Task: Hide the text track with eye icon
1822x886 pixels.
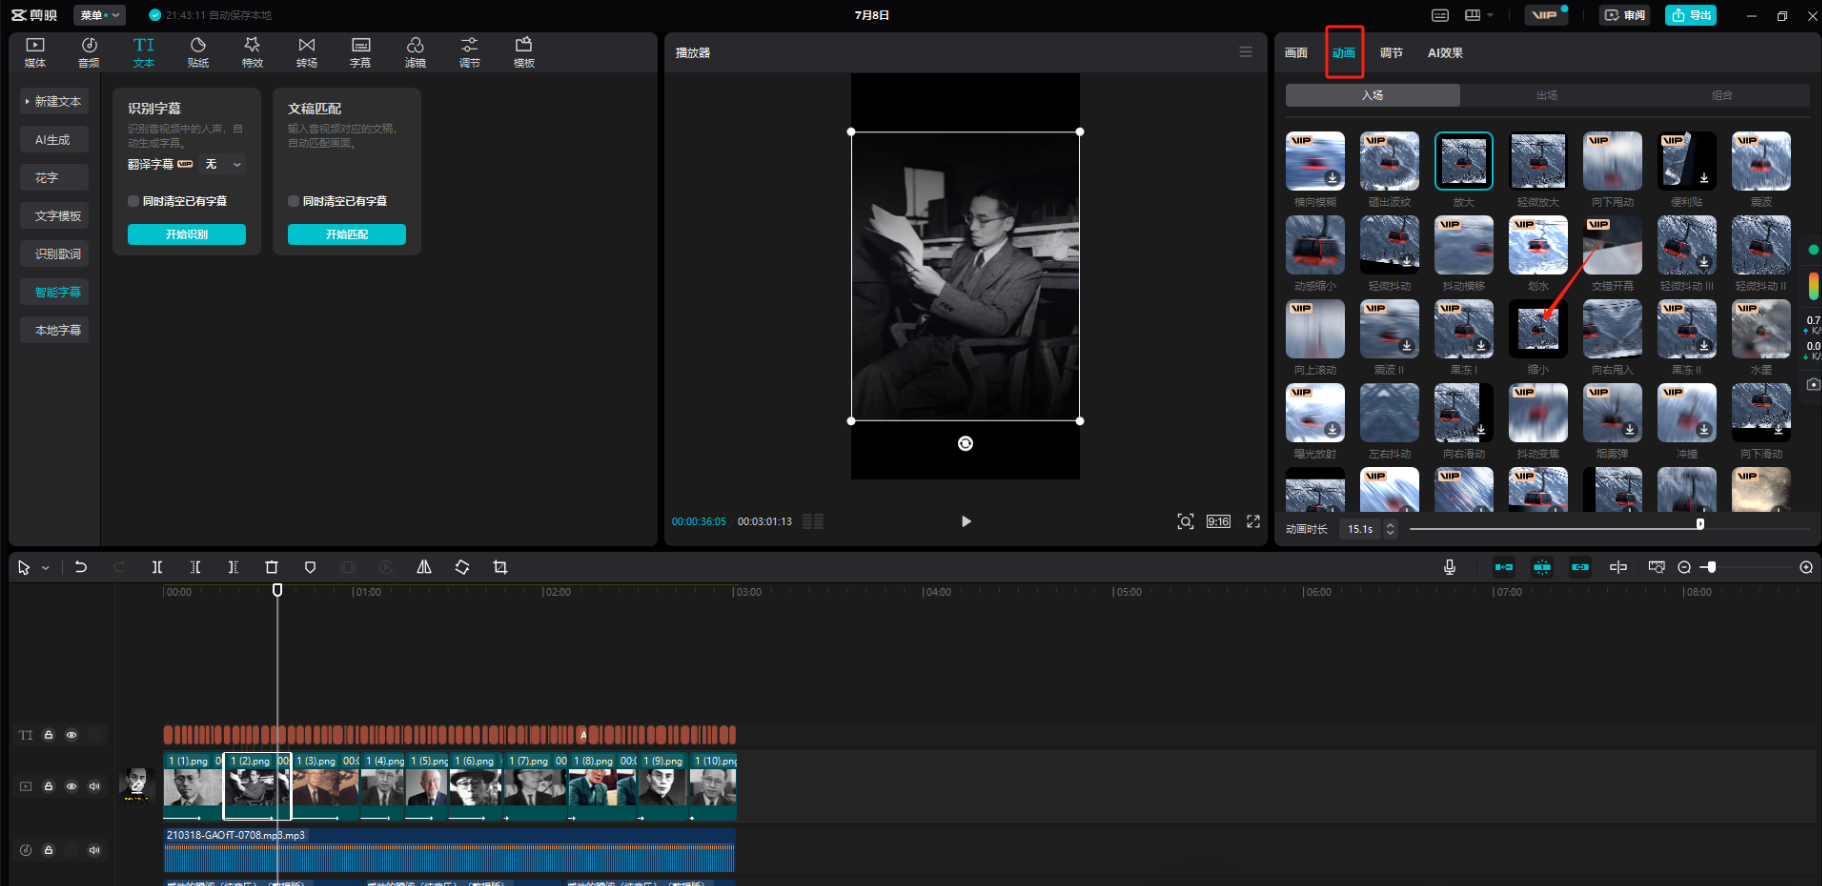Action: (71, 735)
